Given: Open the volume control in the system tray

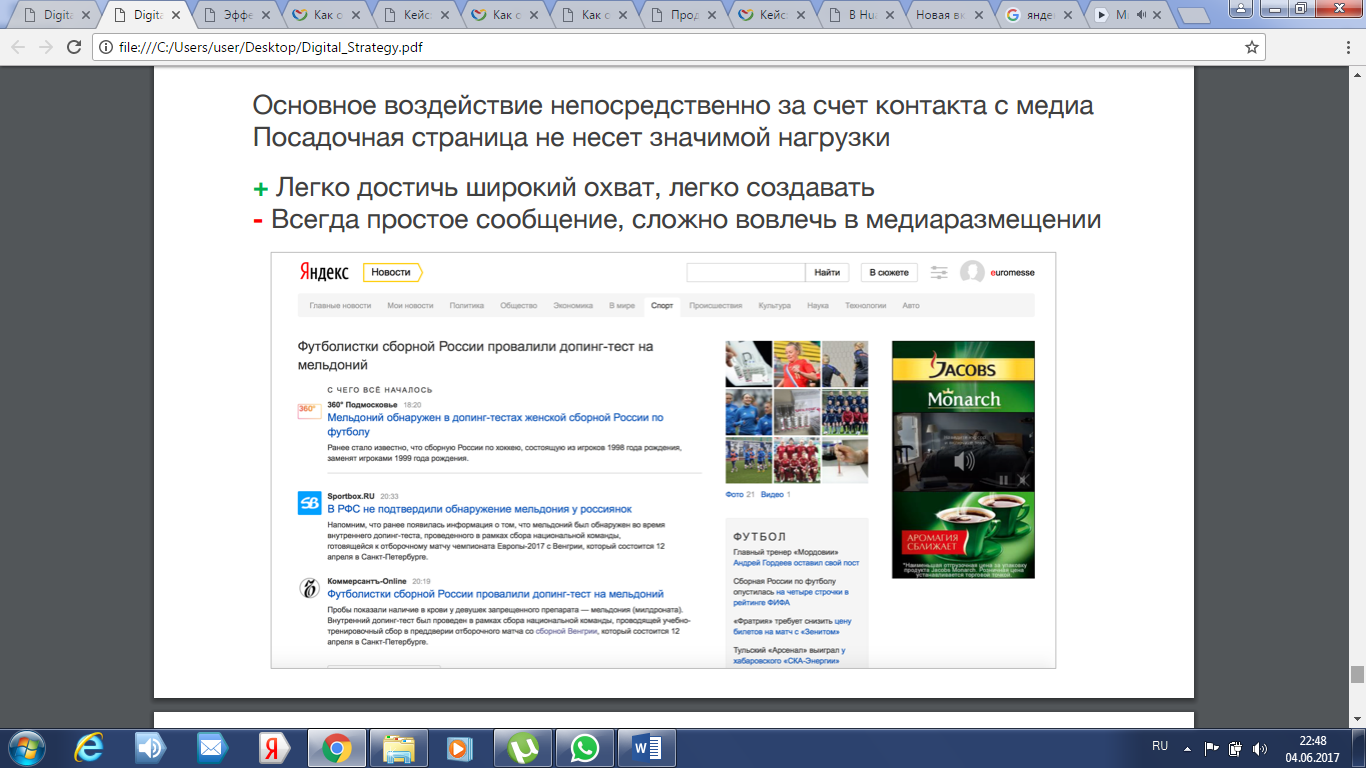Looking at the screenshot, I should click(1259, 747).
